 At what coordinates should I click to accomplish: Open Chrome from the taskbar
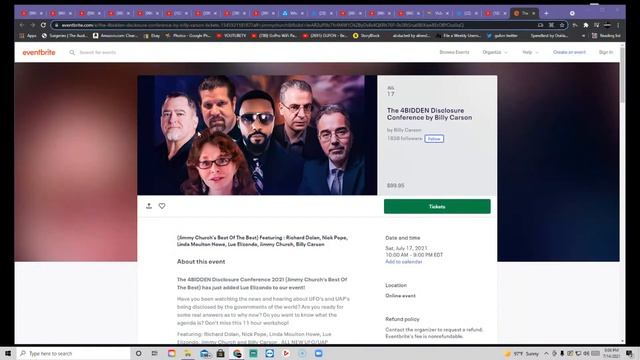click(x=237, y=353)
